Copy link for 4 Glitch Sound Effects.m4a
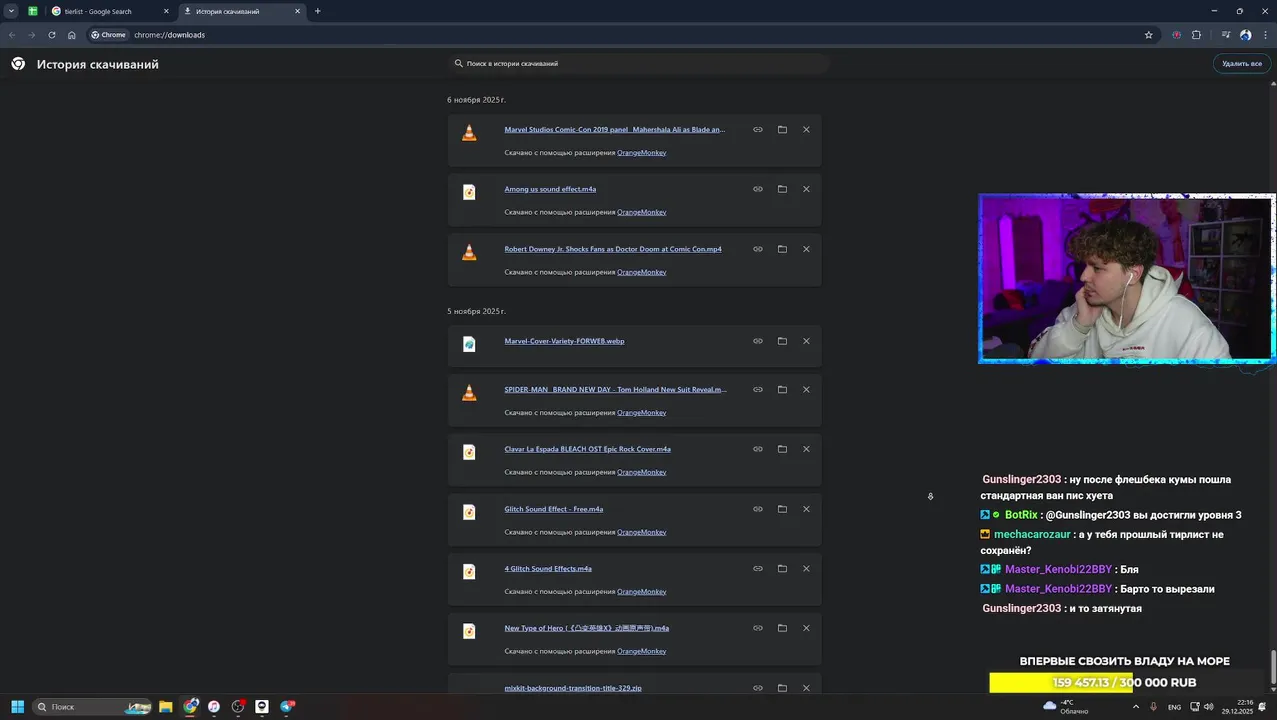Screen dimensions: 1277x720 (x=758, y=569)
